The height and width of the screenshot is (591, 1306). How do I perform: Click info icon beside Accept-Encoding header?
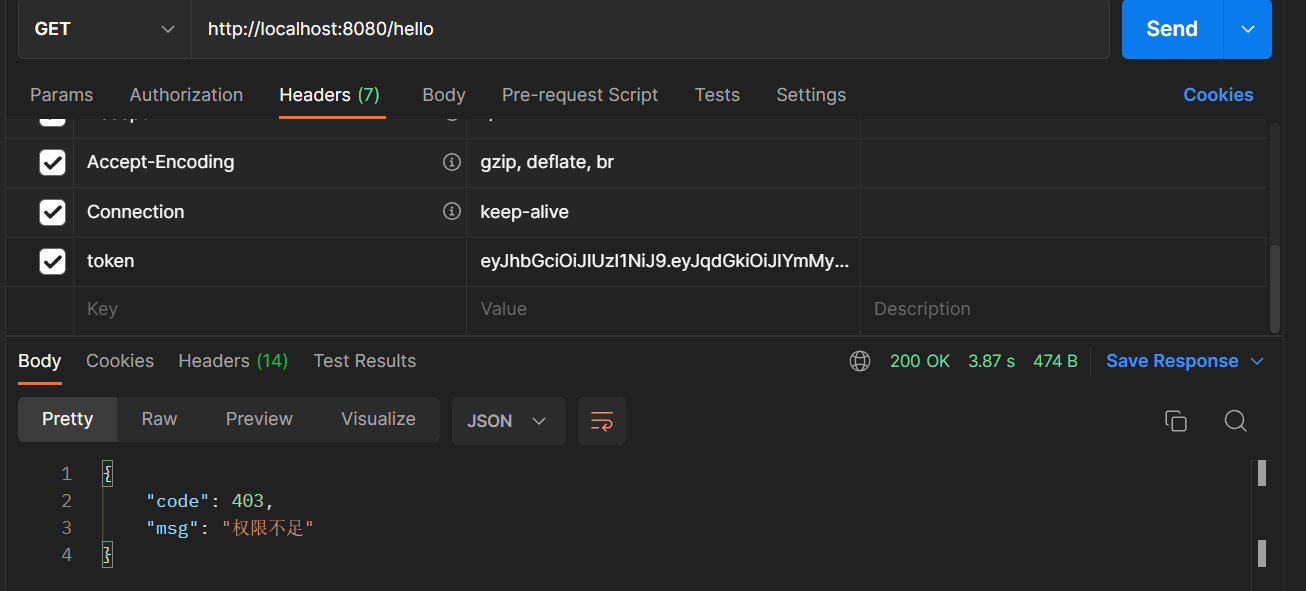tap(452, 162)
